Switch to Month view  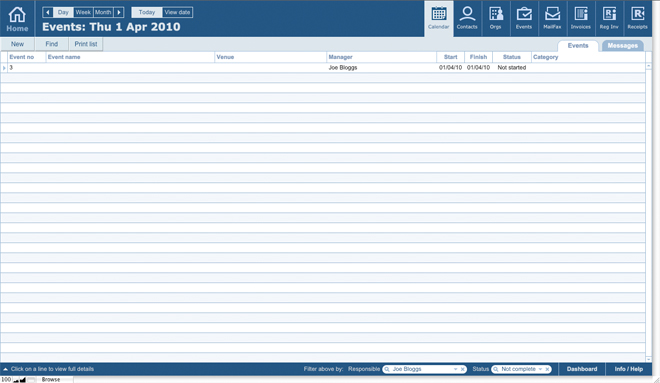(103, 12)
